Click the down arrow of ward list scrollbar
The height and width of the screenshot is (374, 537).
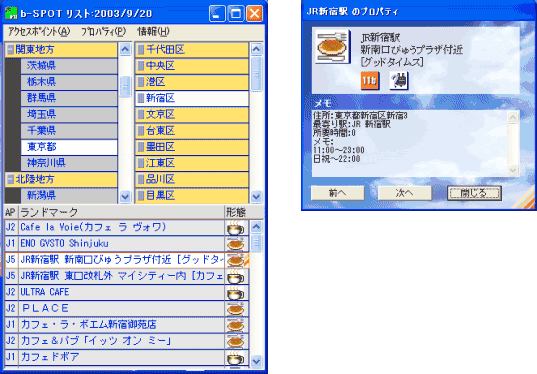click(x=256, y=197)
